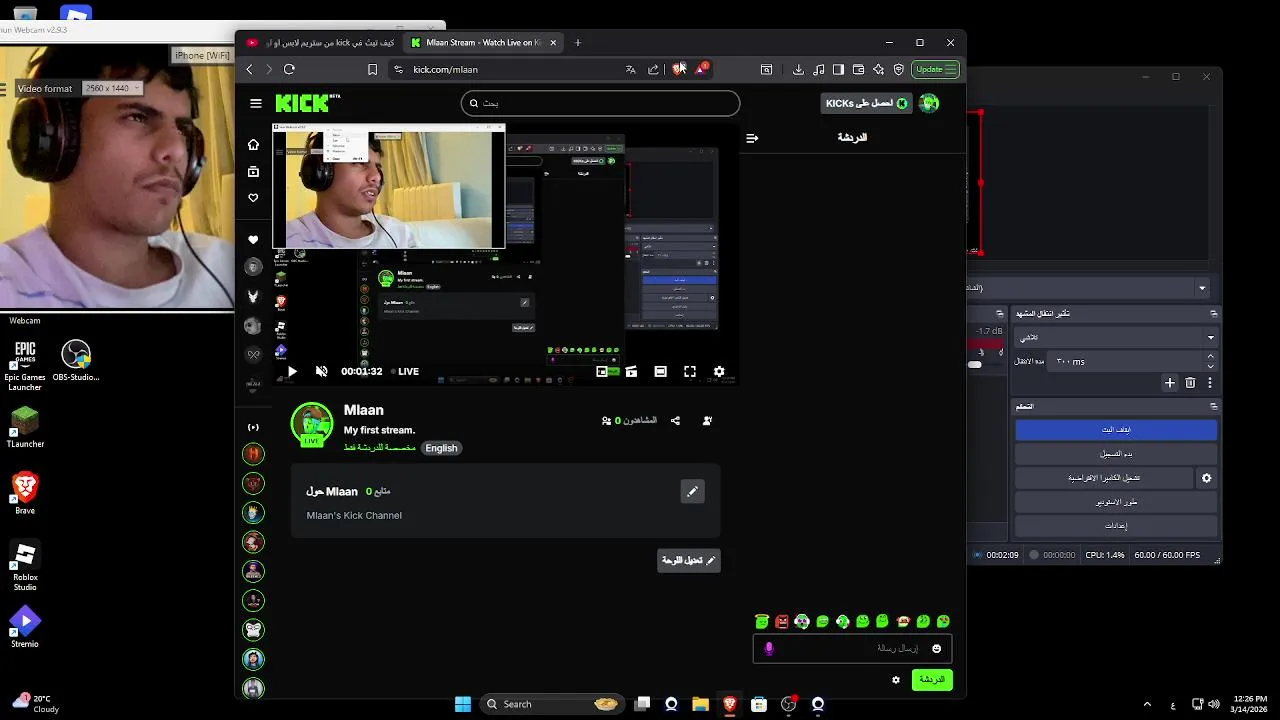Open player settings gear
The image size is (1280, 720).
719,371
